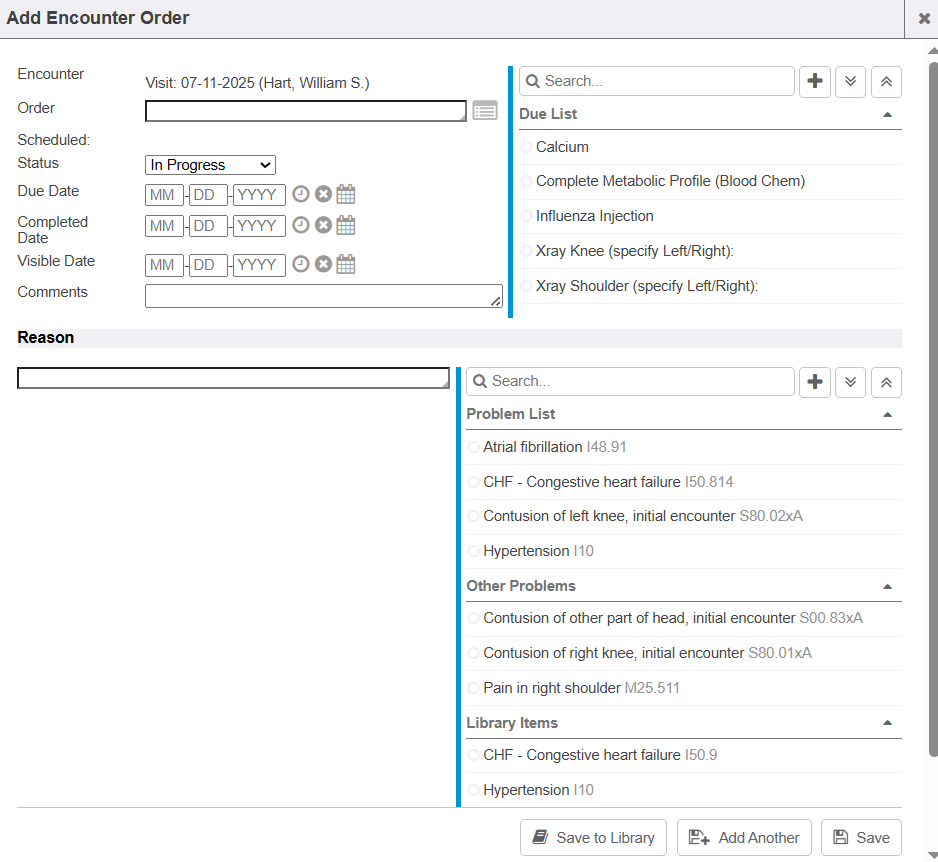The image size is (938, 862).
Task: Collapse the Library Items section
Action: (x=887, y=723)
